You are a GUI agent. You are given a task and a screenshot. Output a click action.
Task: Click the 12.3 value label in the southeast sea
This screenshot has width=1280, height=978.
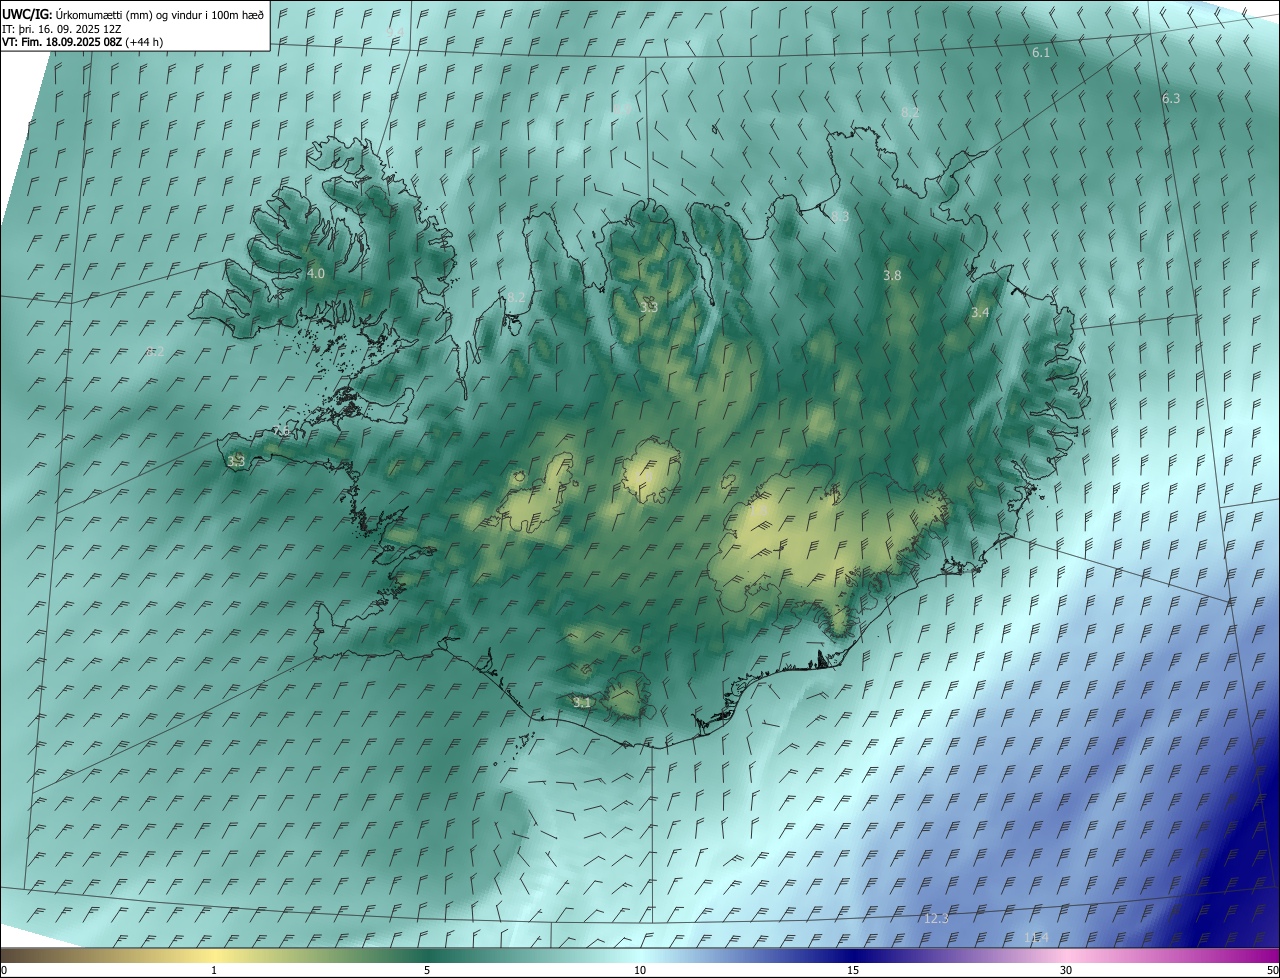[936, 918]
